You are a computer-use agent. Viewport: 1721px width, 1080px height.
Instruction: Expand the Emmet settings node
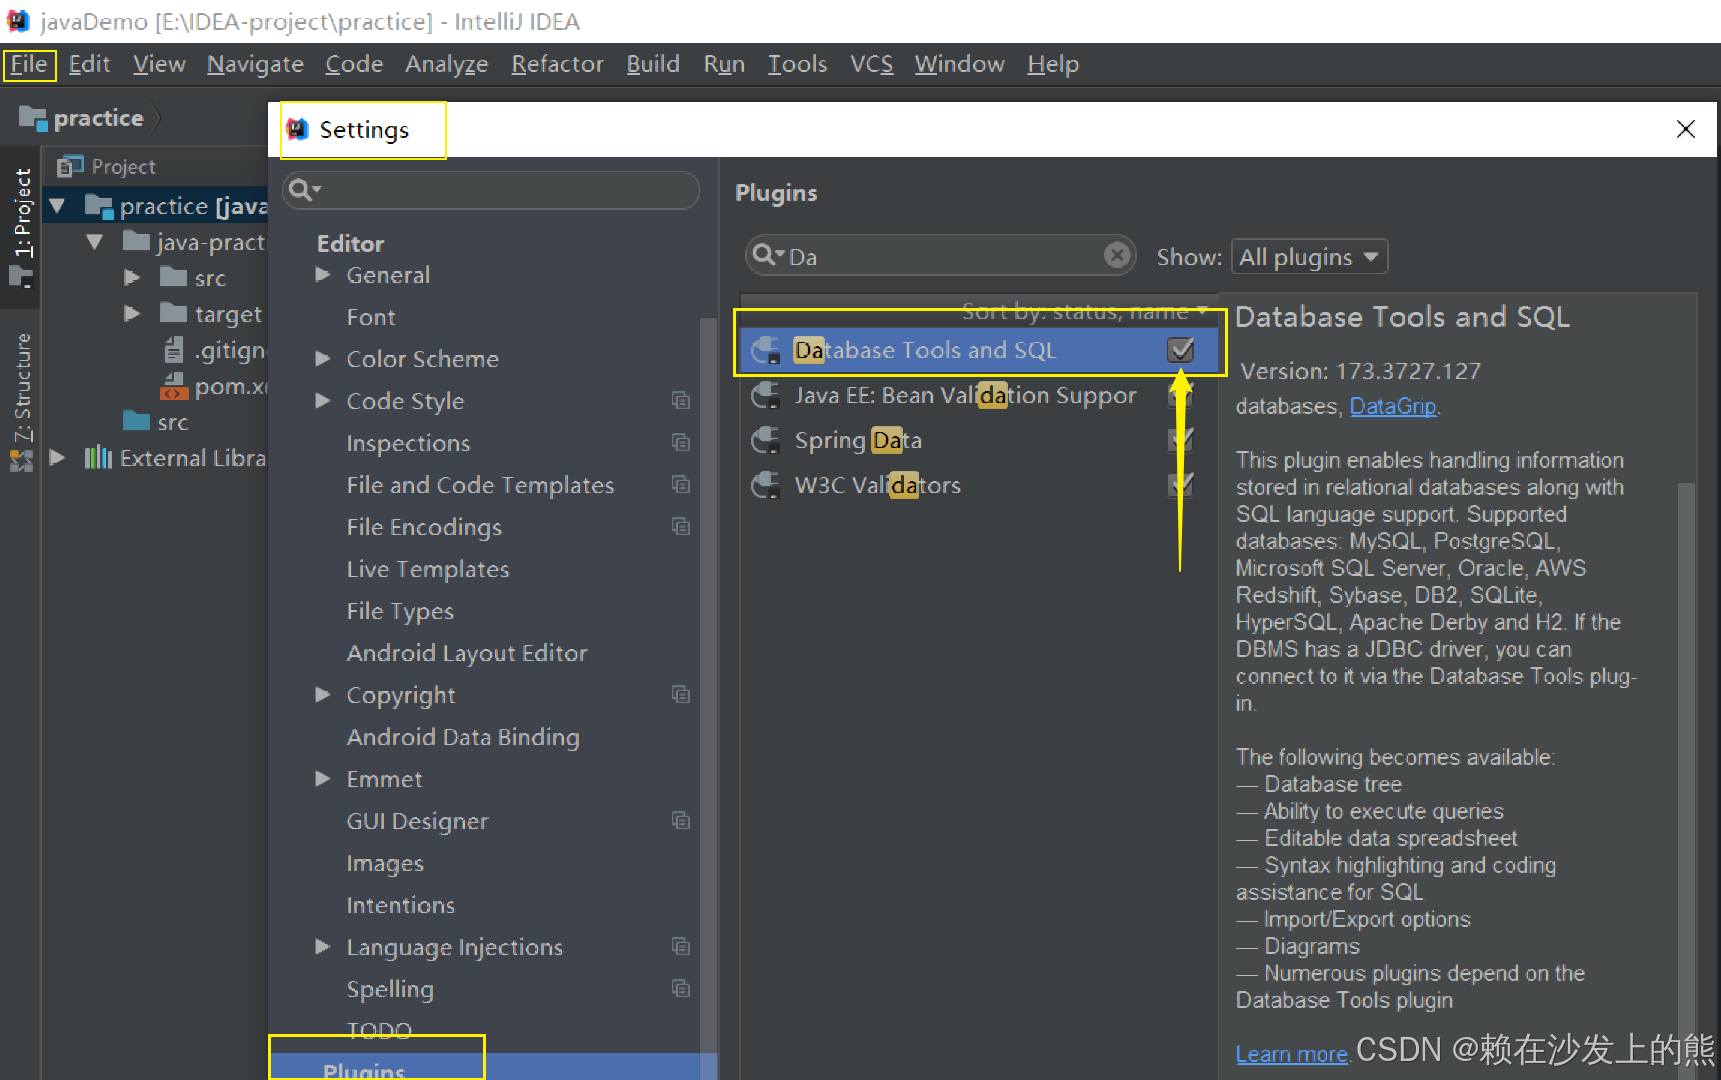(x=323, y=779)
